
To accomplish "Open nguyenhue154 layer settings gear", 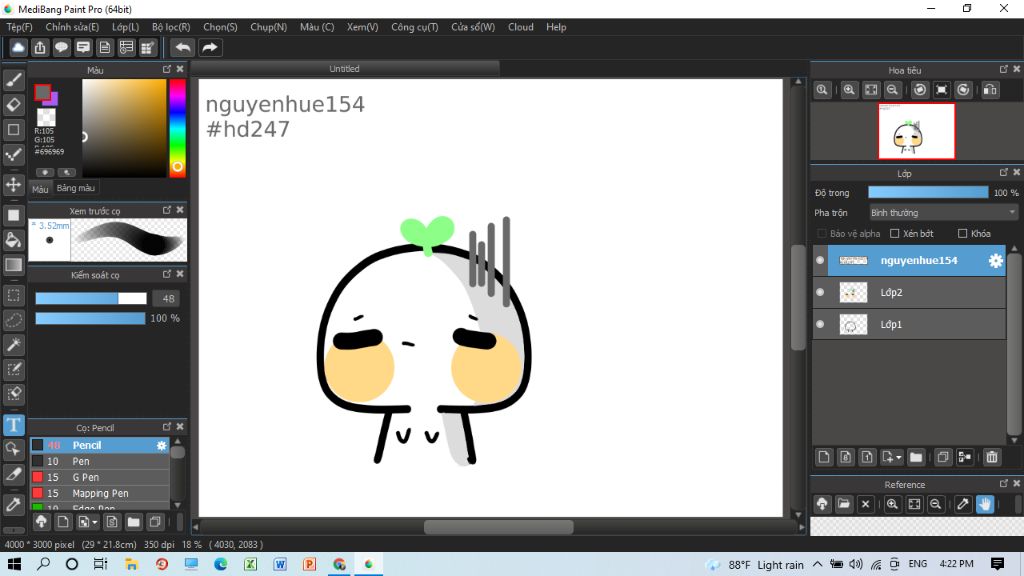I will [x=995, y=261].
